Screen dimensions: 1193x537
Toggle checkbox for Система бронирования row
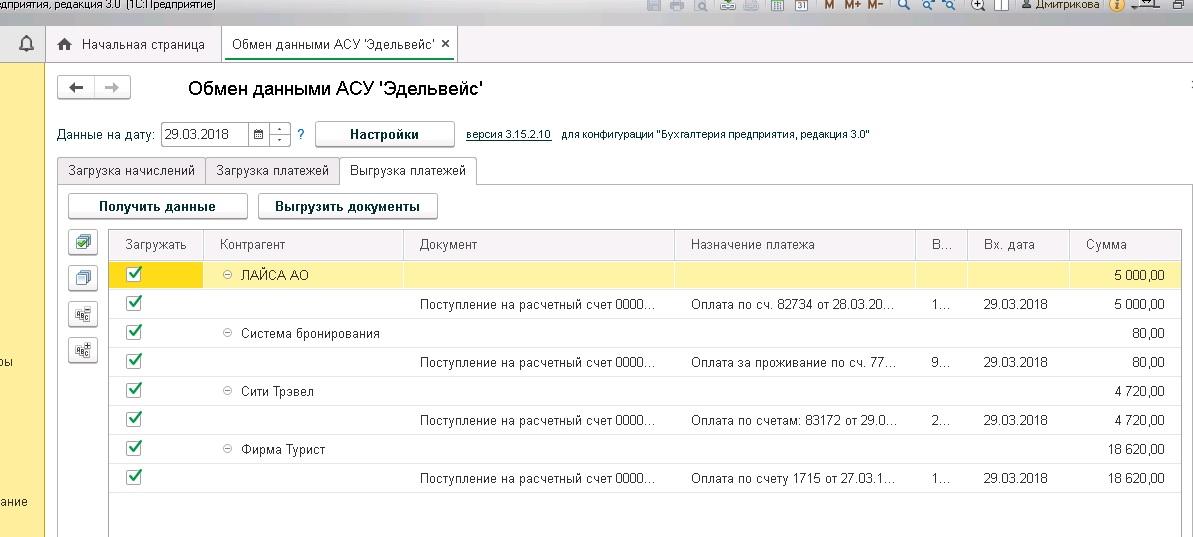coord(135,331)
